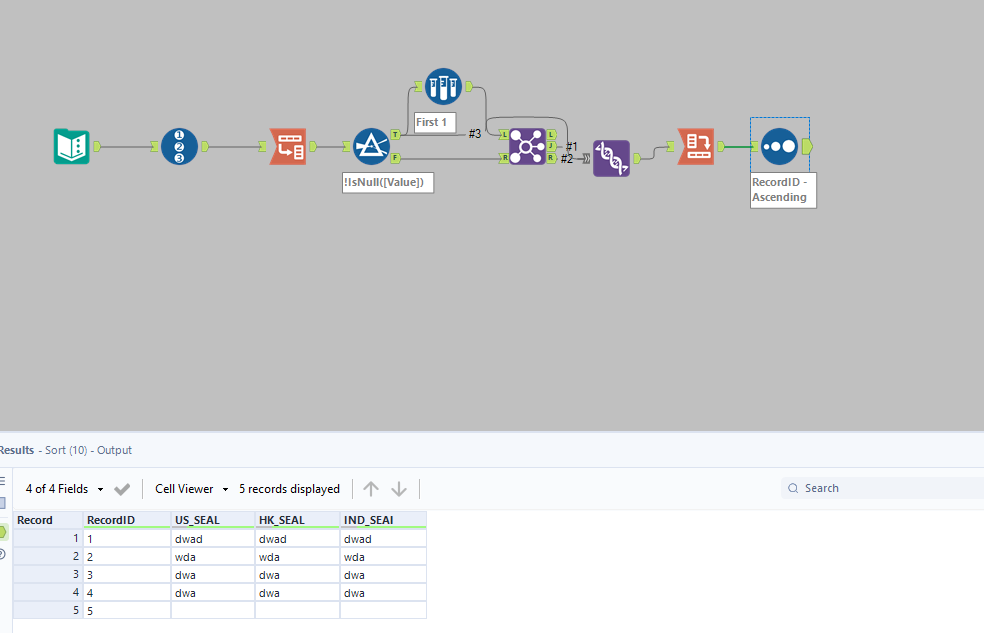The width and height of the screenshot is (984, 633).
Task: Click the Filter tool's False output anchor
Action: 395,158
